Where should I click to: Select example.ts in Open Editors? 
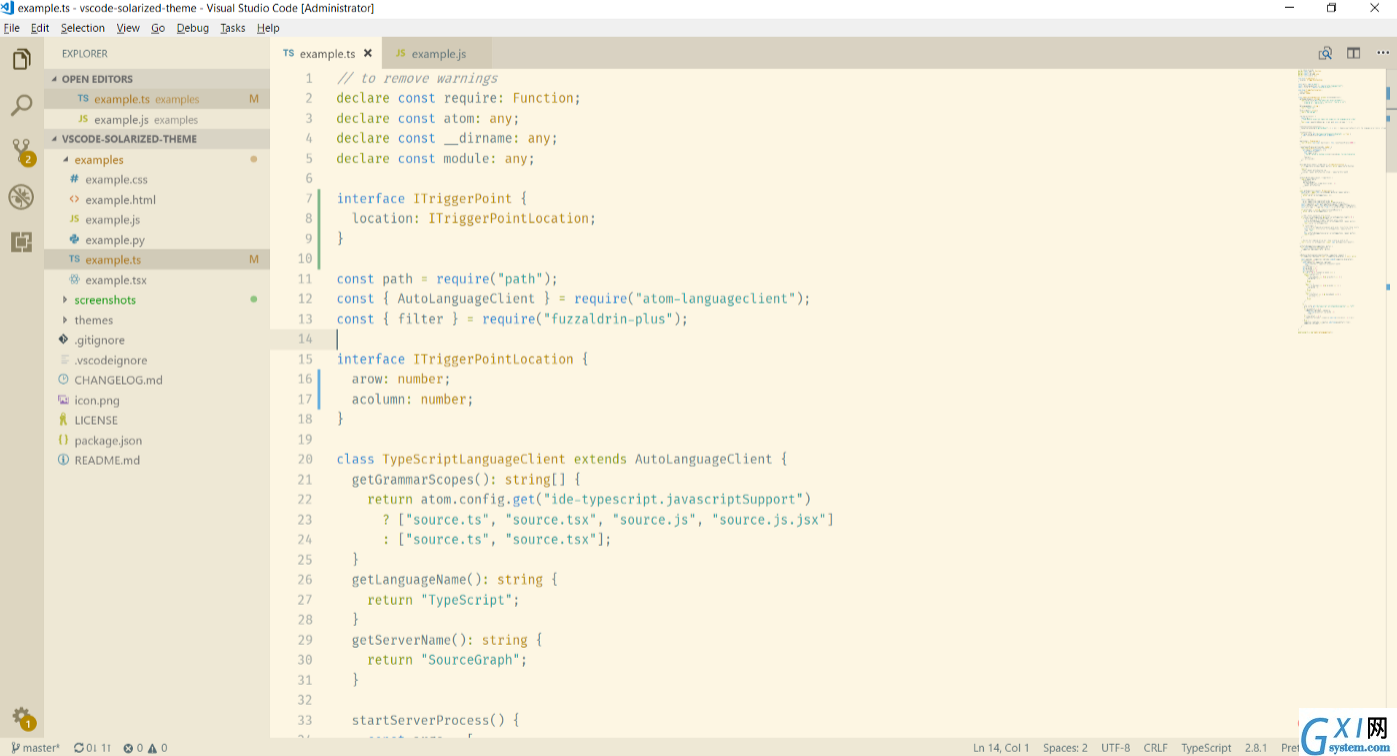[157, 99]
